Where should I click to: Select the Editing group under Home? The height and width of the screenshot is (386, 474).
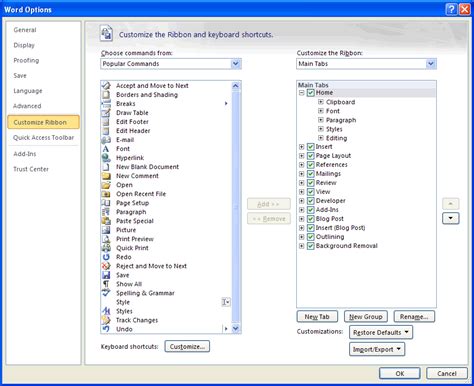click(x=336, y=138)
